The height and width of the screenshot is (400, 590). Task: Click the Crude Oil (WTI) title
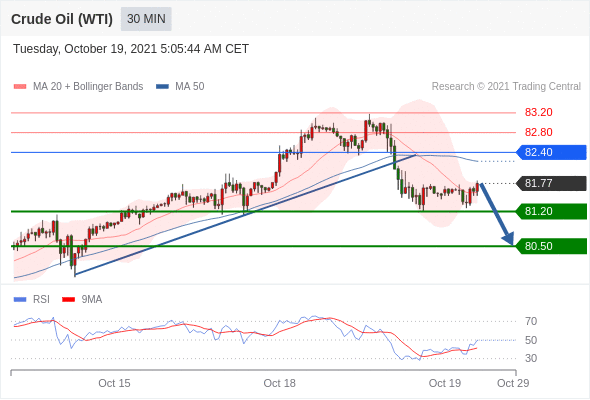62,19
